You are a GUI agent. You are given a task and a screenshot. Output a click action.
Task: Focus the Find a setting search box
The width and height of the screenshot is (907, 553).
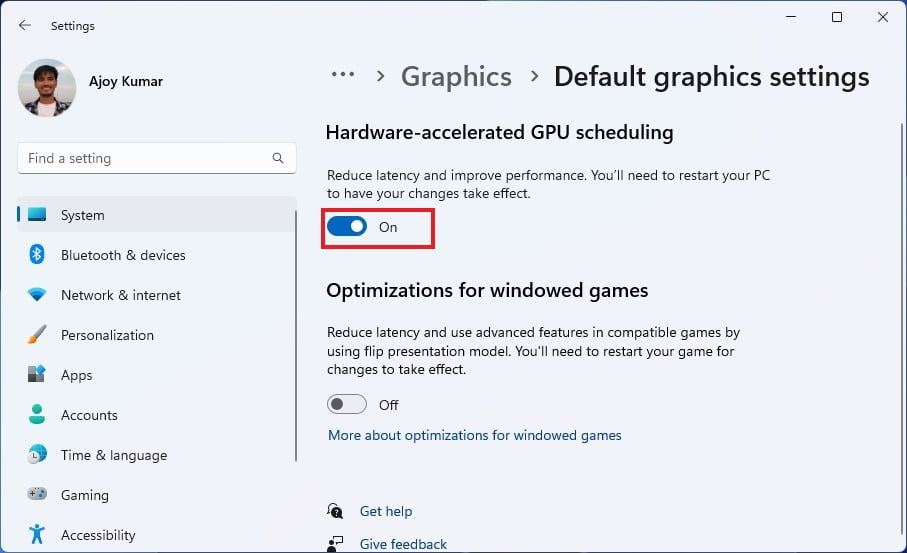pyautogui.click(x=157, y=158)
